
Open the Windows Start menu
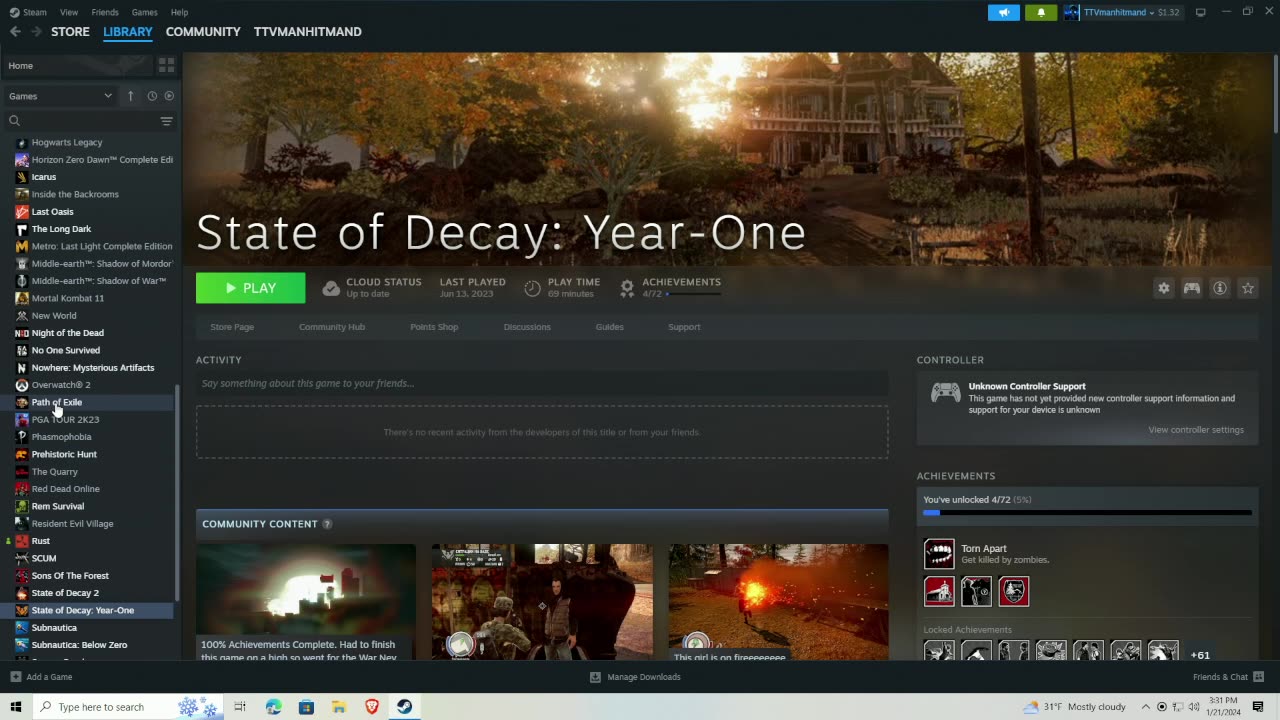click(x=16, y=707)
